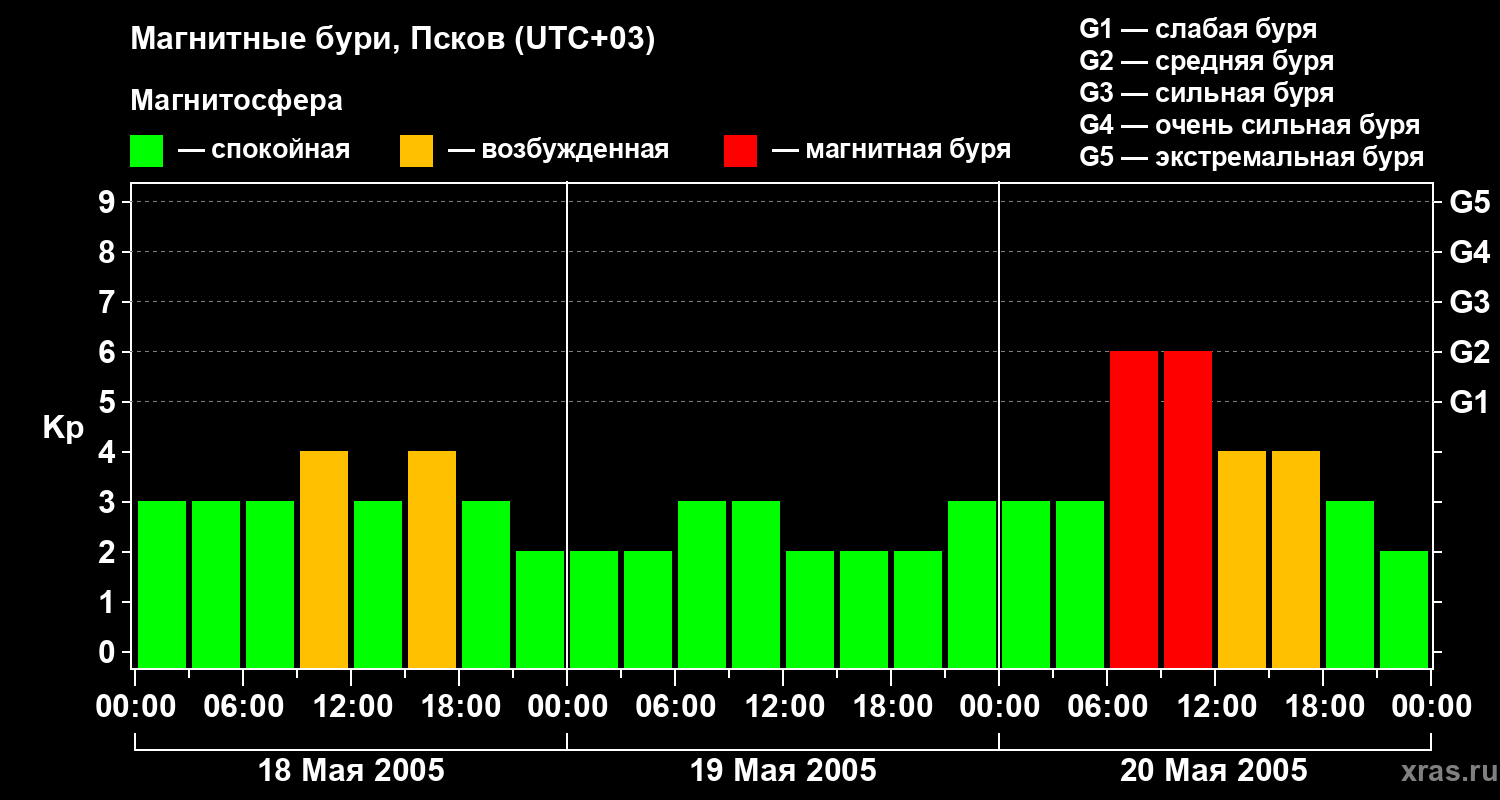The height and width of the screenshot is (800, 1500).
Task: Select the '20 Мая 2005' date label
Action: click(x=1213, y=771)
